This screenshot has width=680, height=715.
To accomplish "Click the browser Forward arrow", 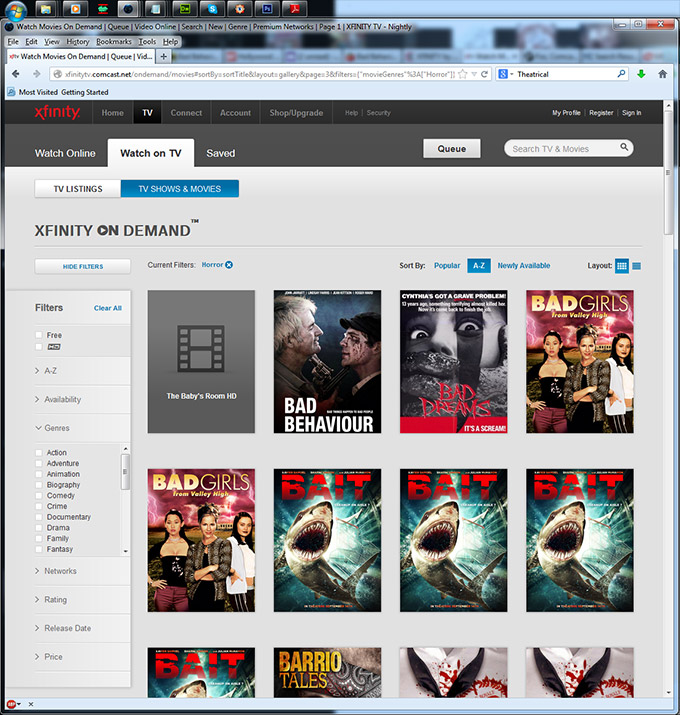I will pyautogui.click(x=36, y=74).
